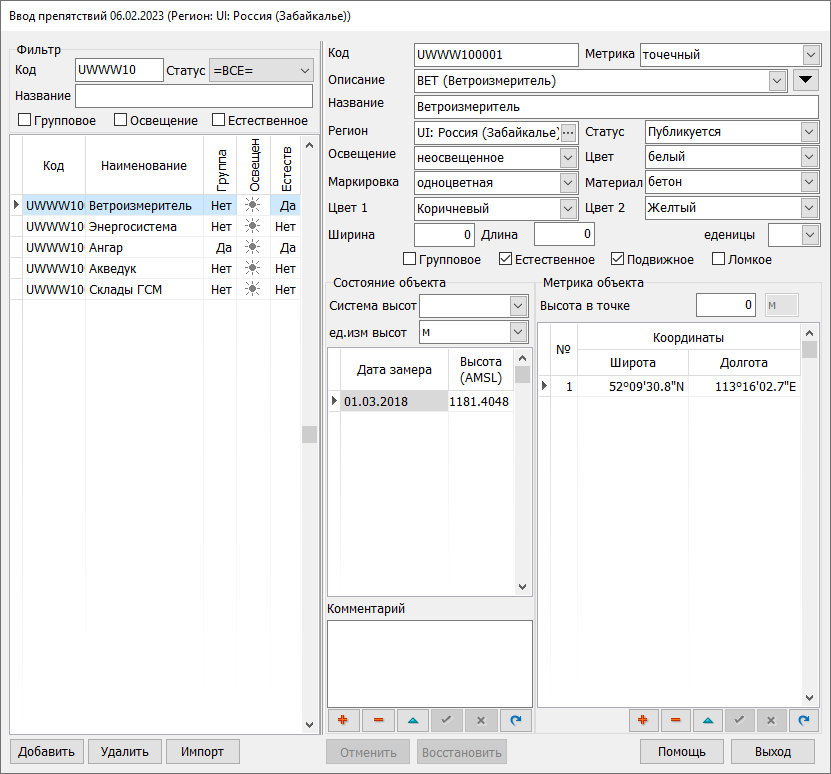831x774 pixels.
Task: Enable the Групповое checkbox in the filter
Action: pos(25,121)
